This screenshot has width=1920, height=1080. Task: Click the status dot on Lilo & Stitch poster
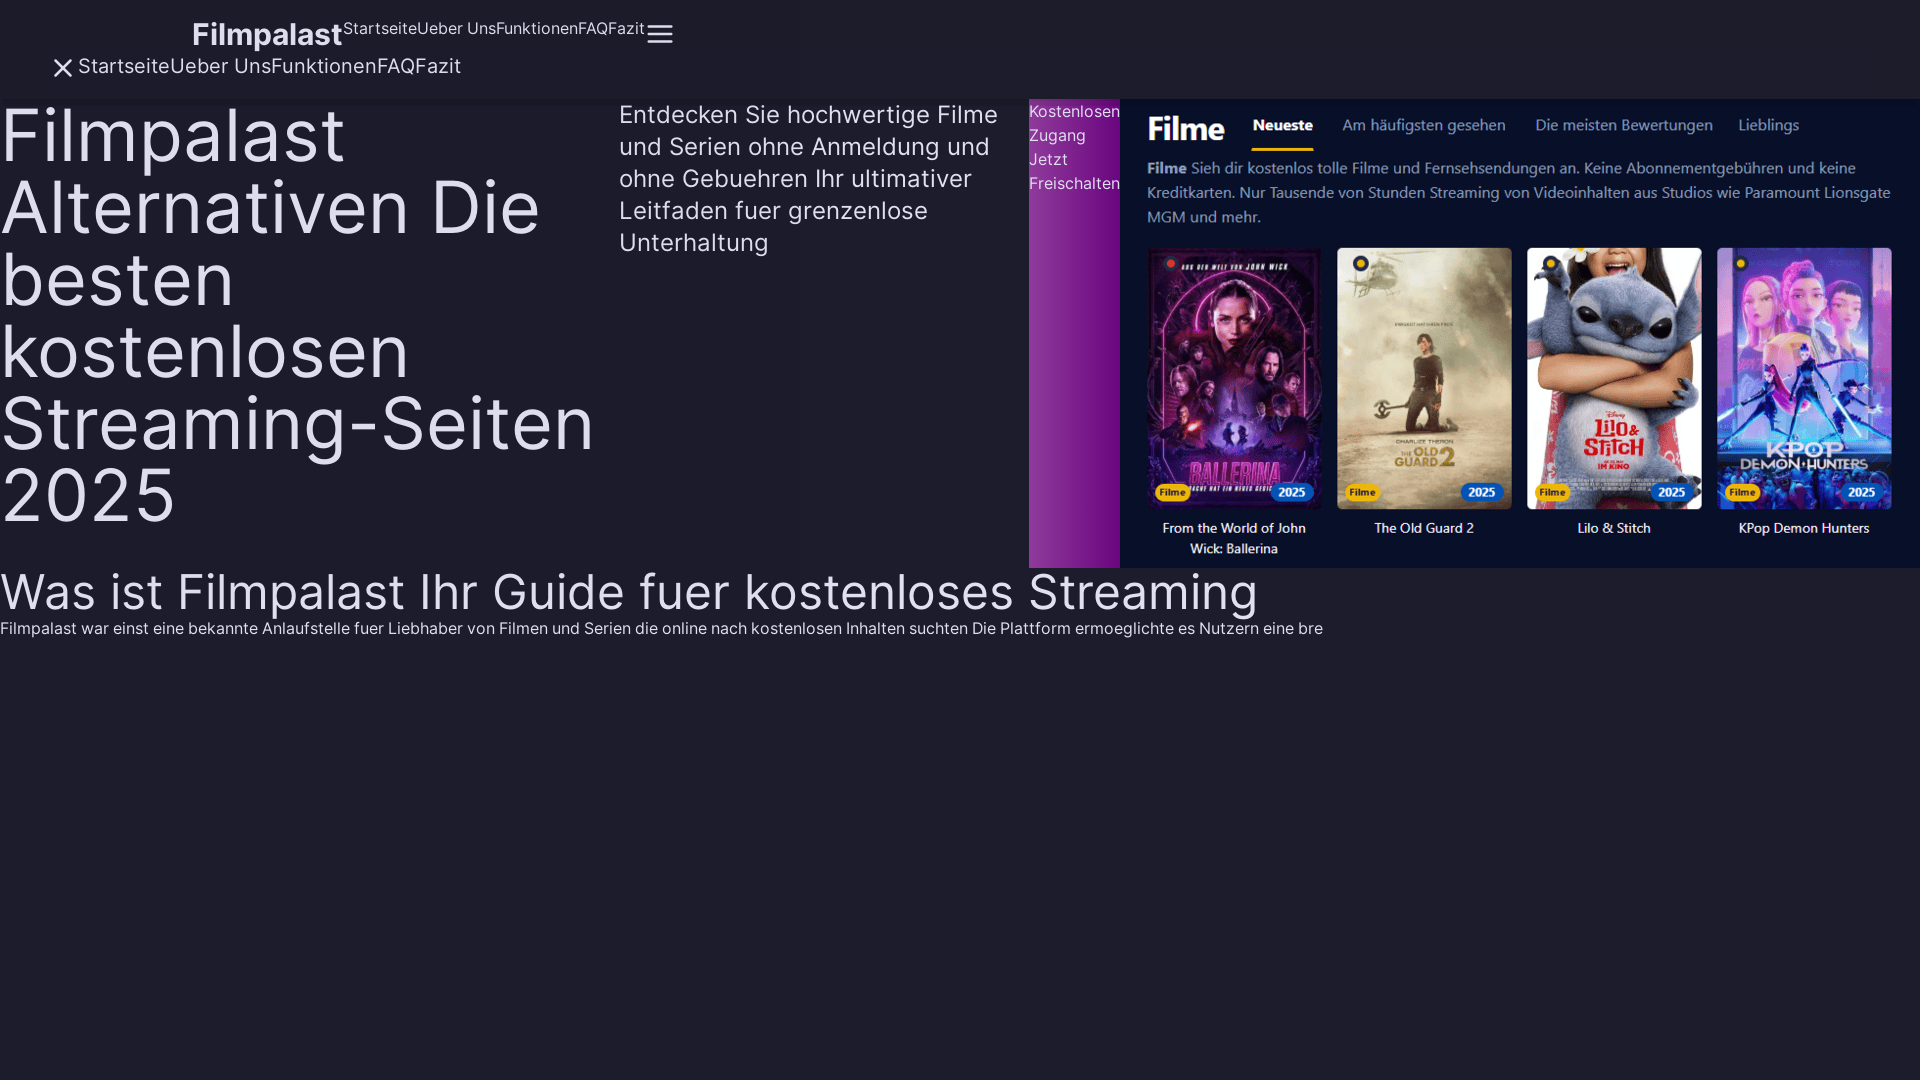pyautogui.click(x=1551, y=264)
